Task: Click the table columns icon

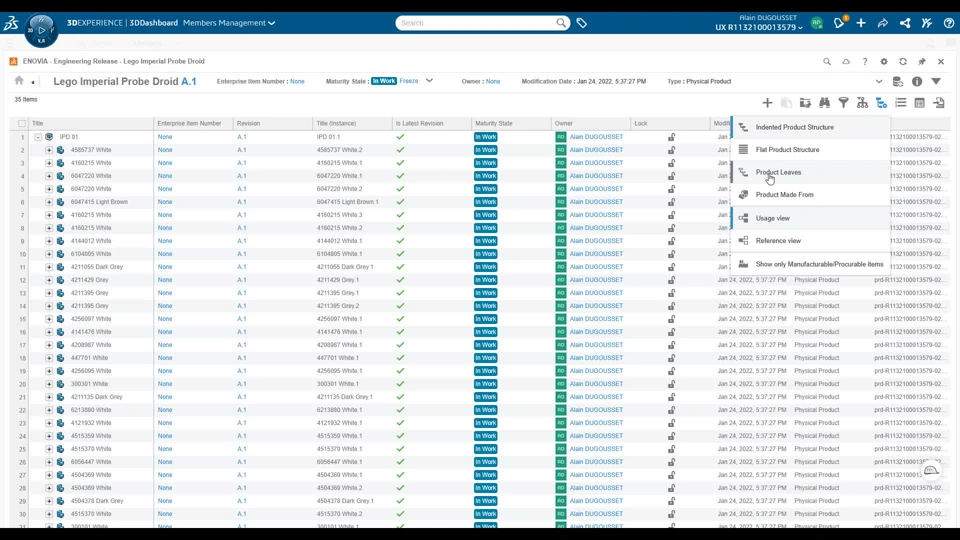Action: tap(919, 103)
